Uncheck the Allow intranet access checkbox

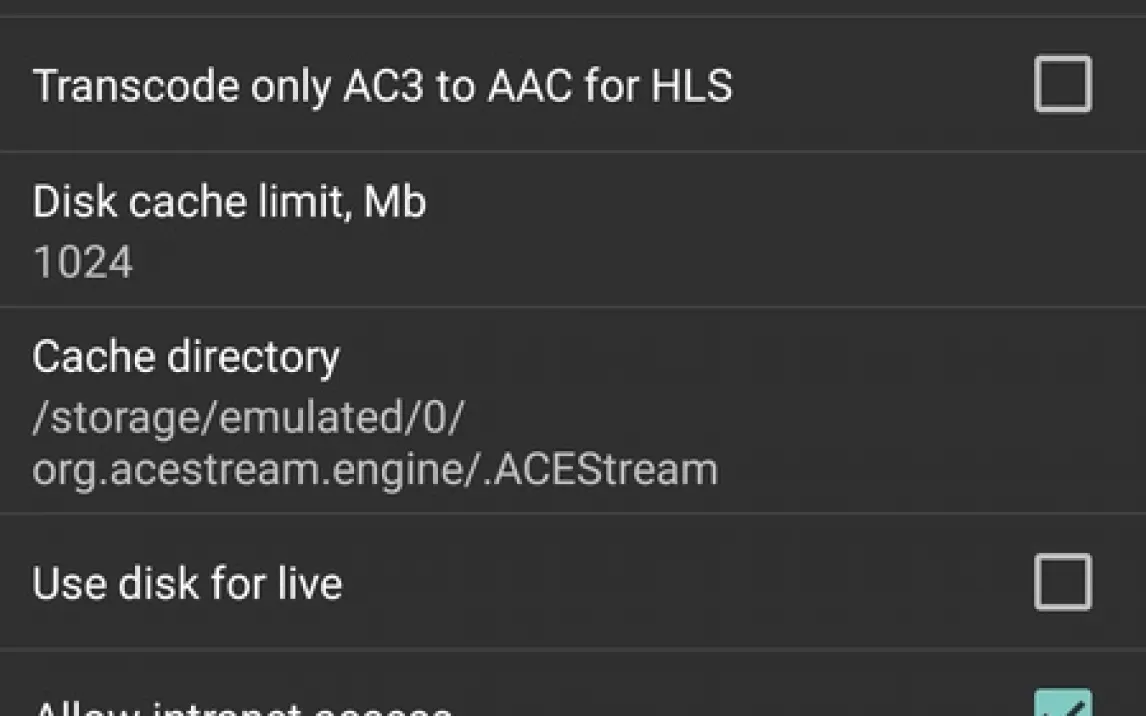pos(1062,706)
